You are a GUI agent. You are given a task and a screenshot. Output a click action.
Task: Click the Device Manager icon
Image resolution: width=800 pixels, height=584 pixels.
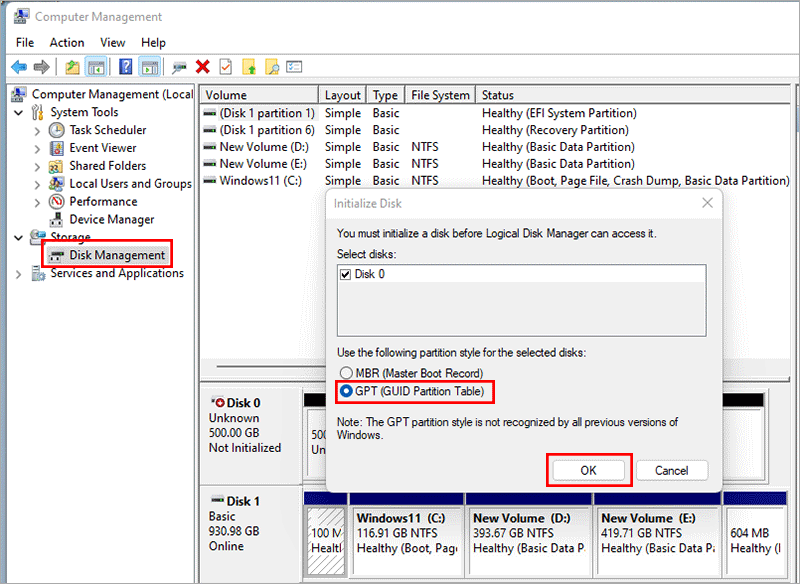[x=57, y=220]
